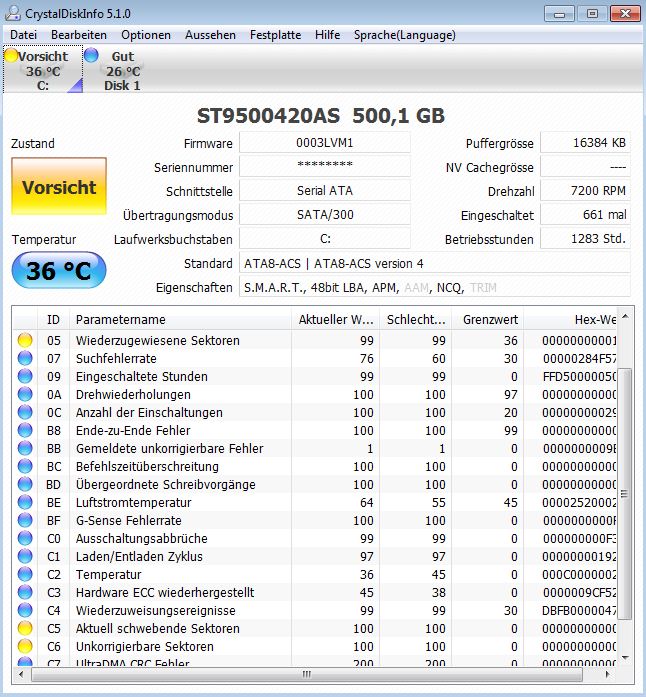Open the Bearbeiten menu
The width and height of the screenshot is (646, 697).
point(79,35)
